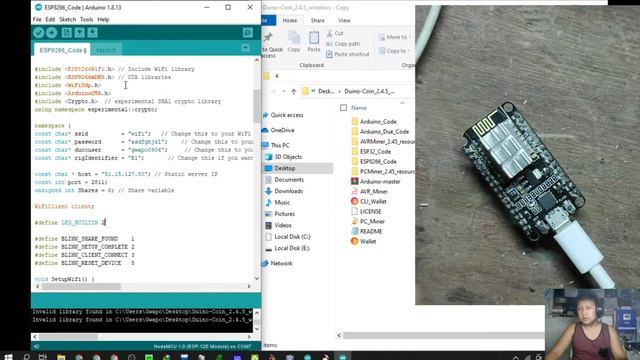
Task: Click the Arduino editor vertical scrollbar
Action: click(x=257, y=106)
